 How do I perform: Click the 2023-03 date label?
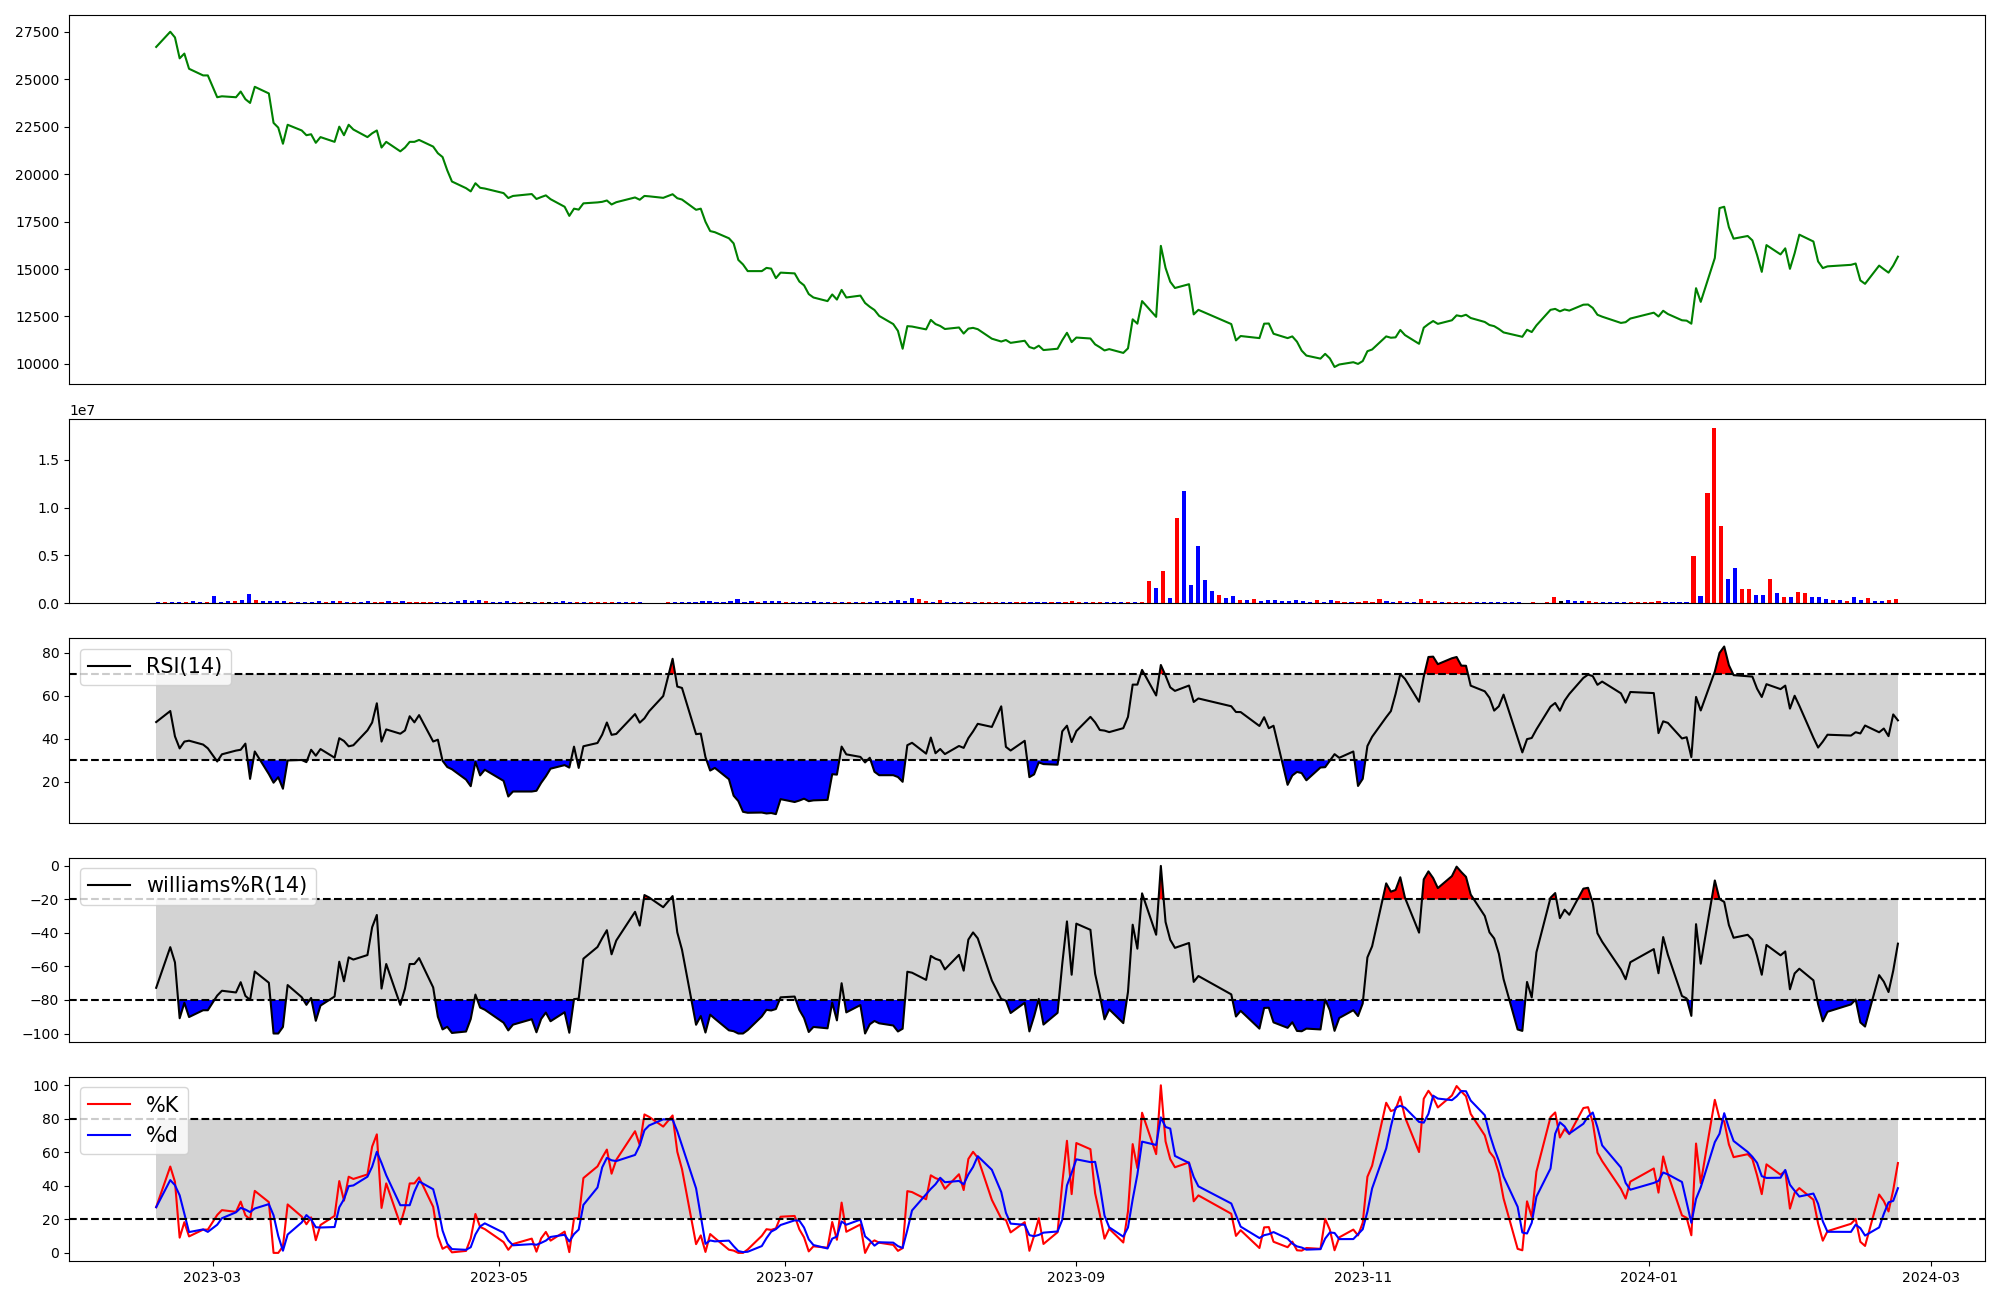coord(213,1277)
